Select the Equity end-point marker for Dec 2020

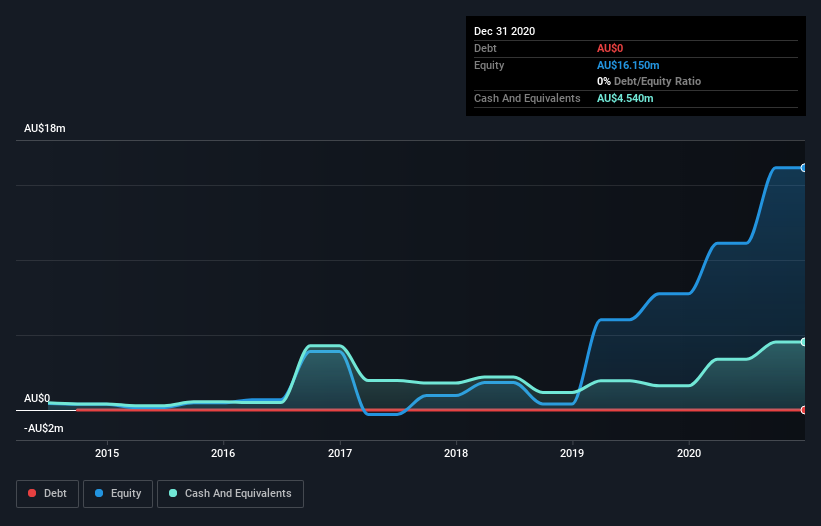803,168
